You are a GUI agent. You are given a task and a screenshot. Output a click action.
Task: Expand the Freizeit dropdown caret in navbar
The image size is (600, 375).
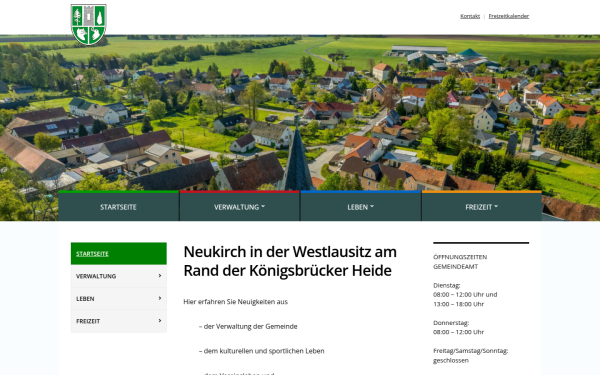click(496, 207)
